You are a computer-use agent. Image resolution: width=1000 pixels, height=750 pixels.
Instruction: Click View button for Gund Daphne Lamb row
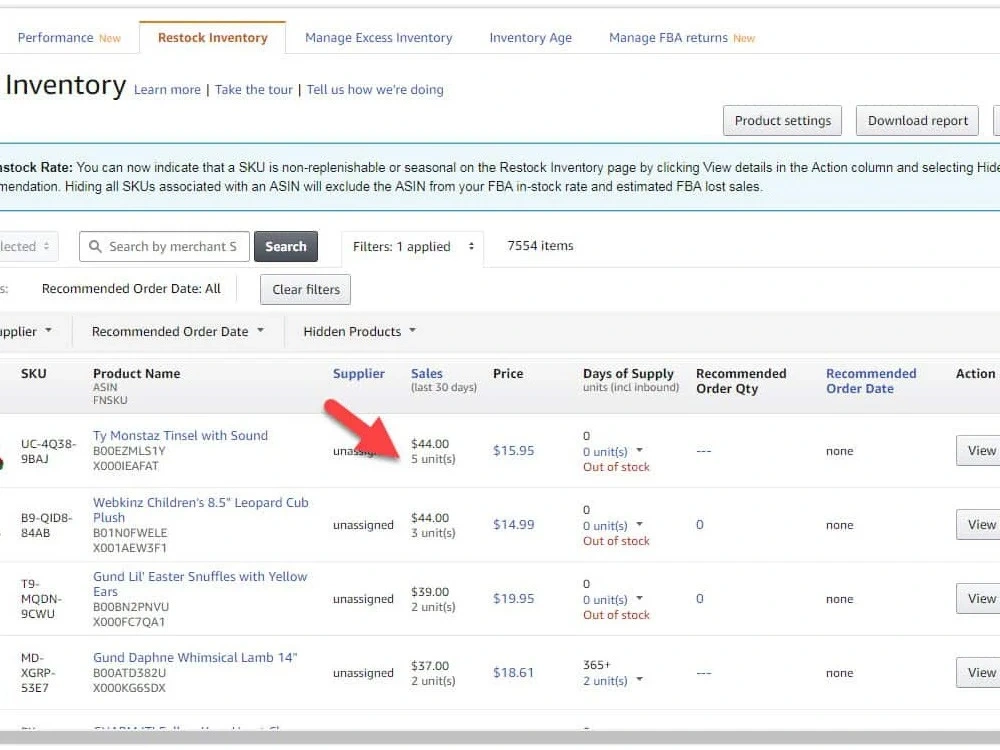pyautogui.click(x=978, y=673)
